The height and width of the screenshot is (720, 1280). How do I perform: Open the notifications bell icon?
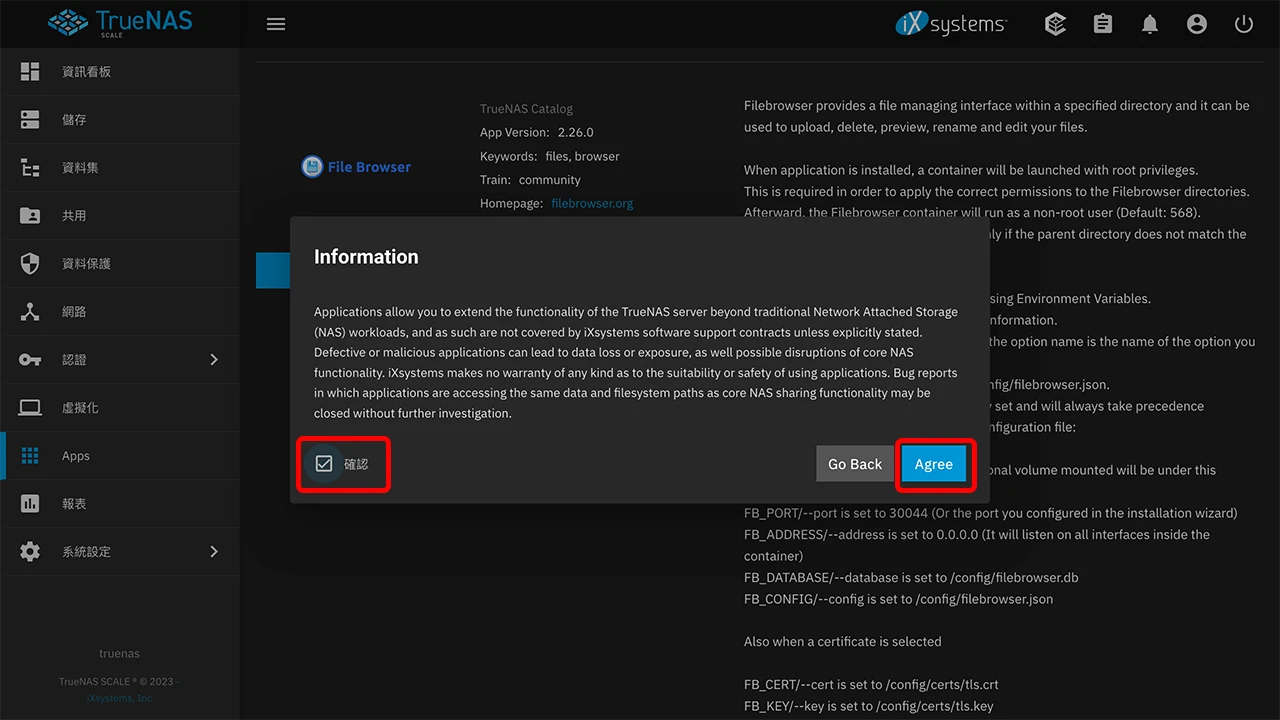click(1149, 23)
